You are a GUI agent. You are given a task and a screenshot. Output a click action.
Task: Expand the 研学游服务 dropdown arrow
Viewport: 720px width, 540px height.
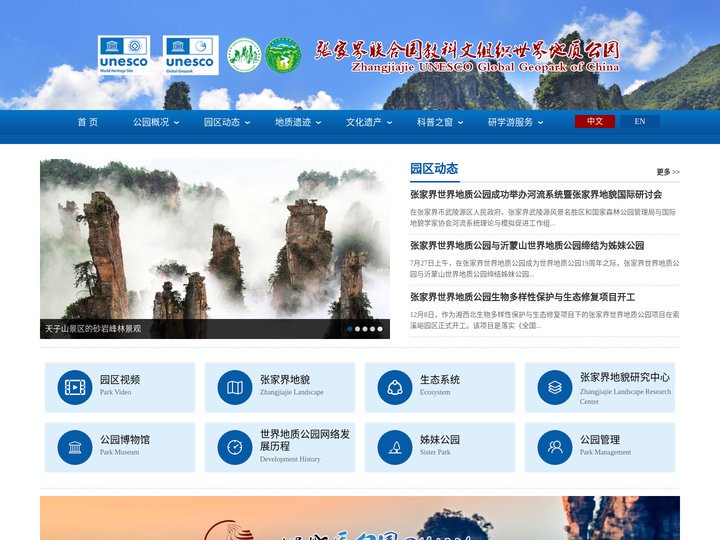(540, 123)
